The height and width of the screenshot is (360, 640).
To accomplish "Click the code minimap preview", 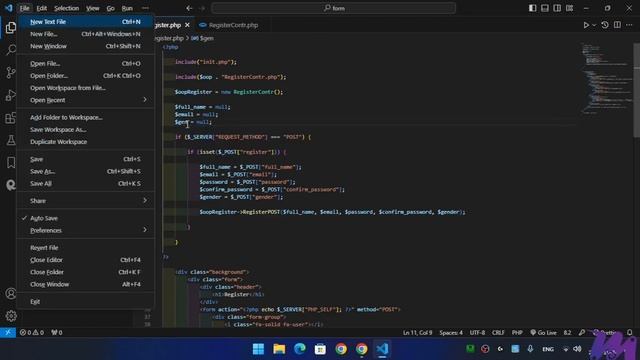I will pyautogui.click(x=606, y=78).
